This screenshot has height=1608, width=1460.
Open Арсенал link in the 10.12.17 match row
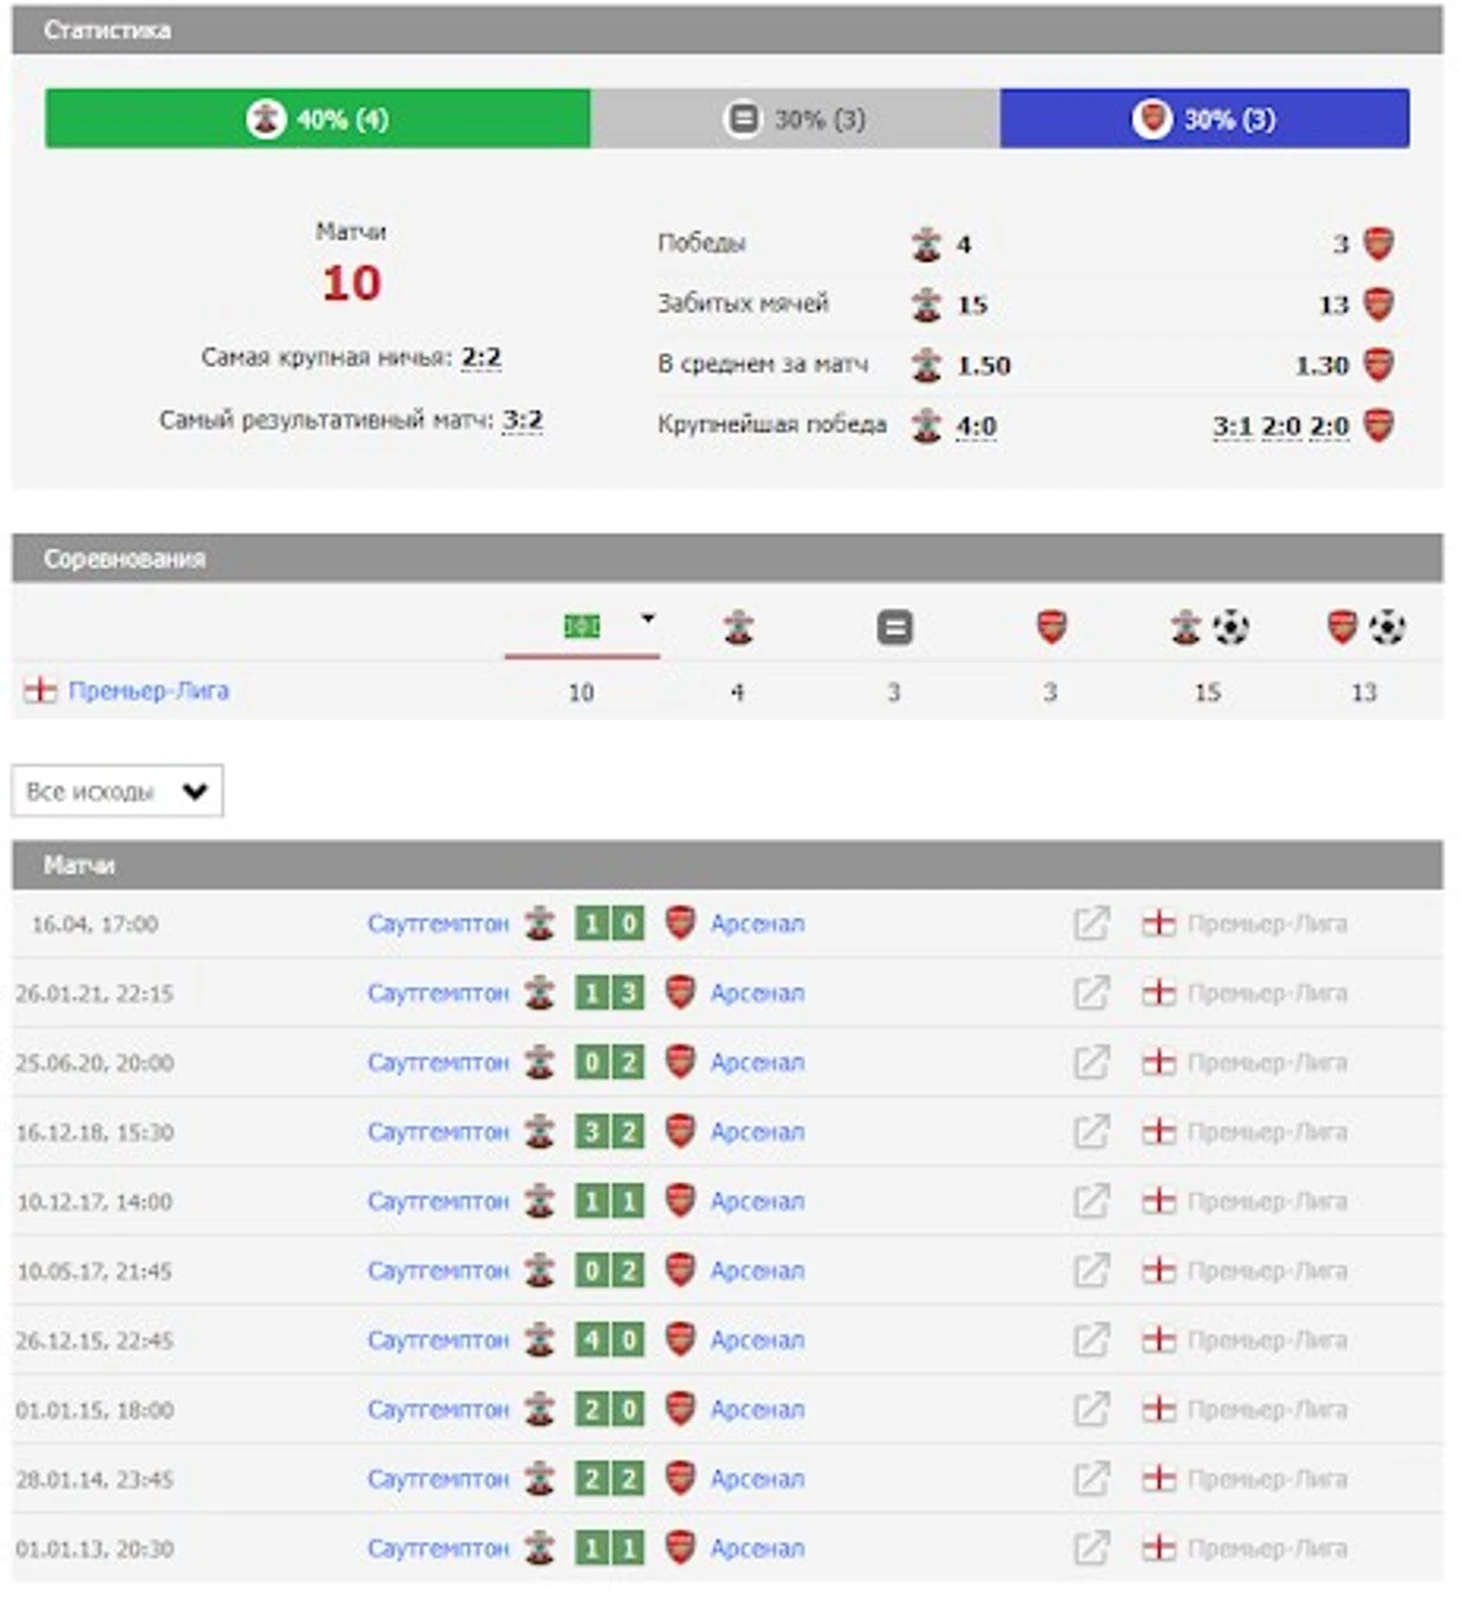tap(757, 1201)
